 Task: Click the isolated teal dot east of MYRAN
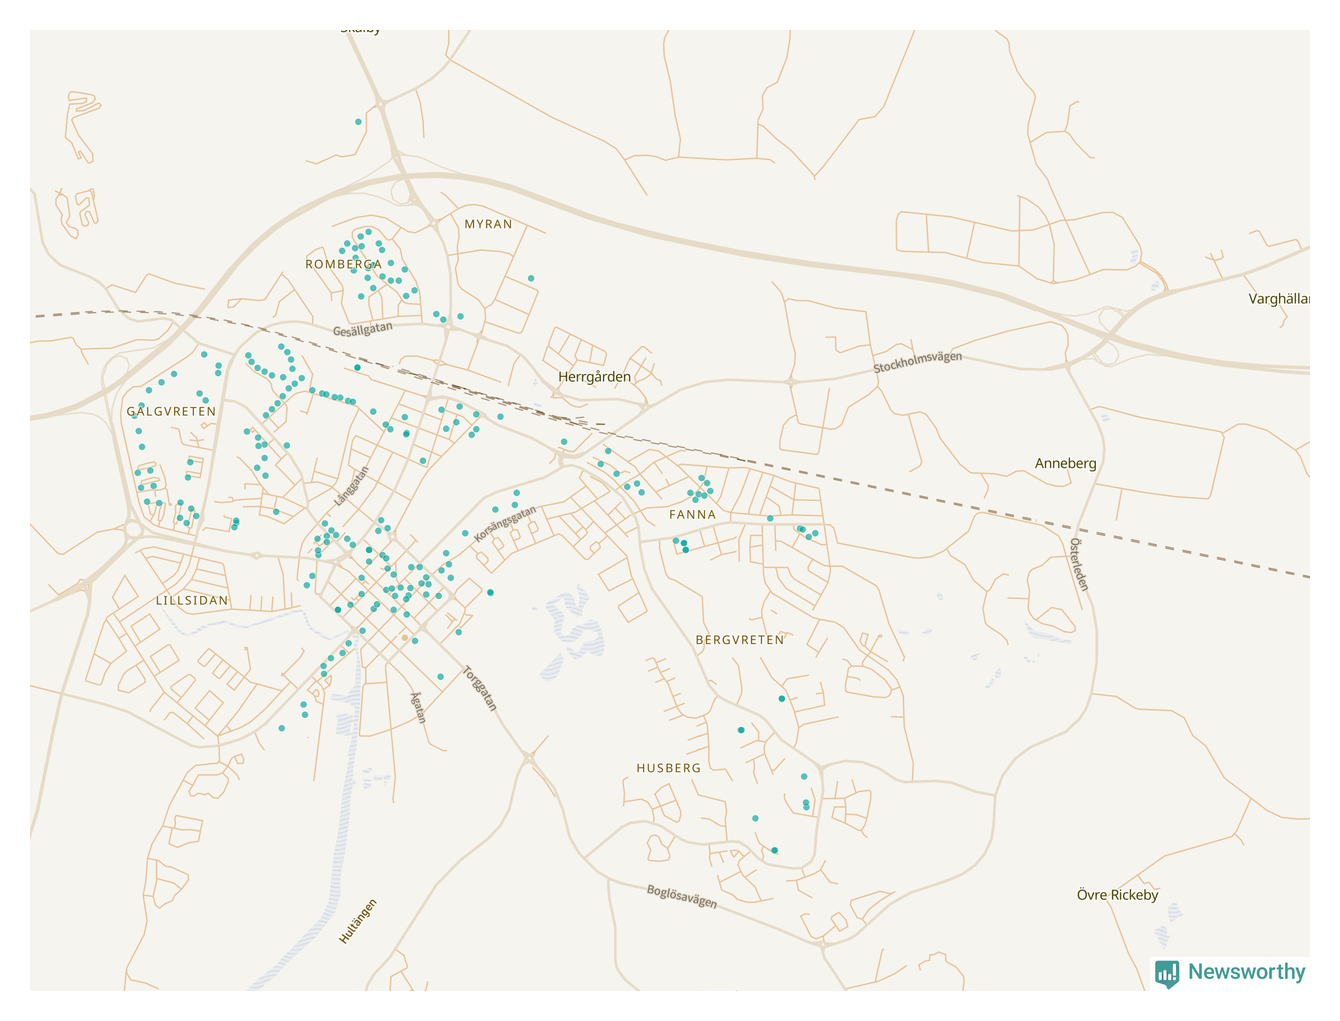click(x=531, y=278)
